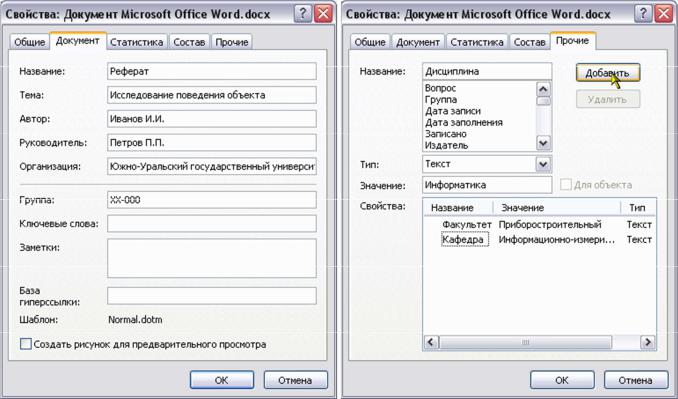Click the Значение column header in properties table
The image size is (678, 399).
[x=557, y=208]
